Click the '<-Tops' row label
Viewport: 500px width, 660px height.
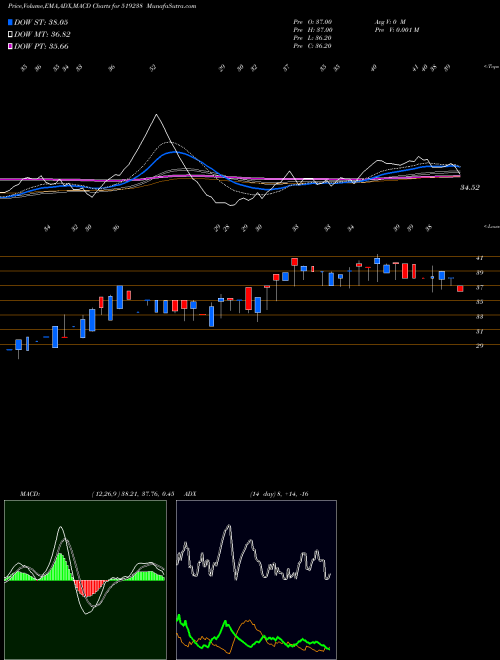click(492, 67)
